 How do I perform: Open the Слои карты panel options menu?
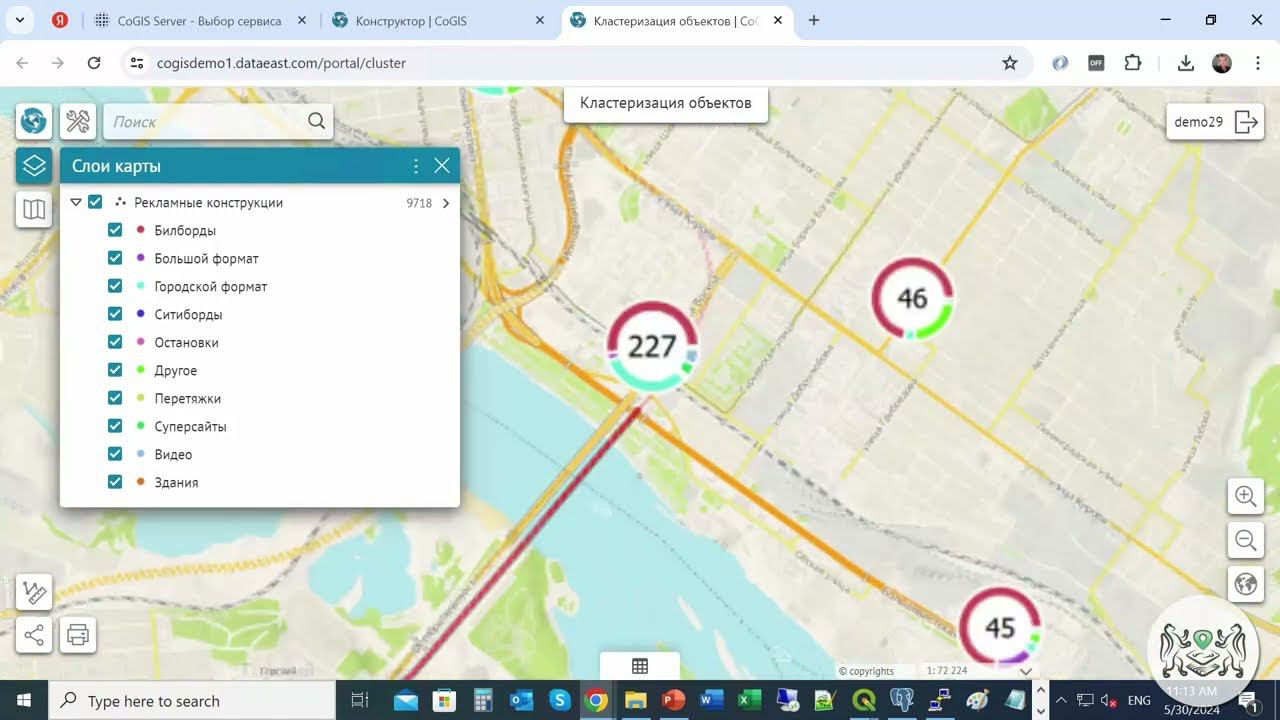[416, 166]
